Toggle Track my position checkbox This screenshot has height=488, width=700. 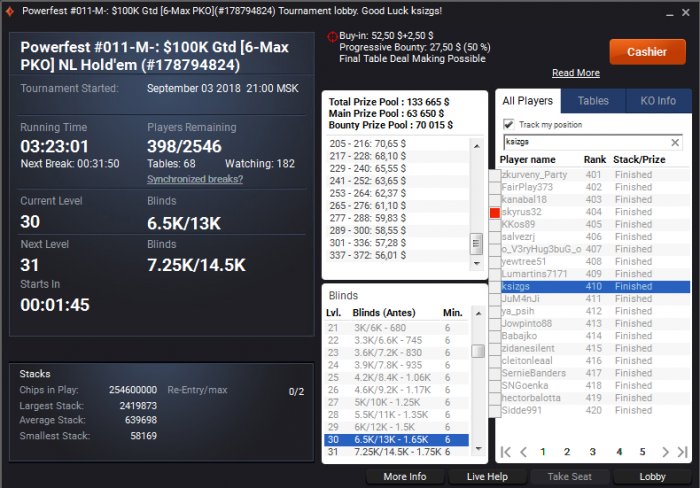(x=508, y=125)
